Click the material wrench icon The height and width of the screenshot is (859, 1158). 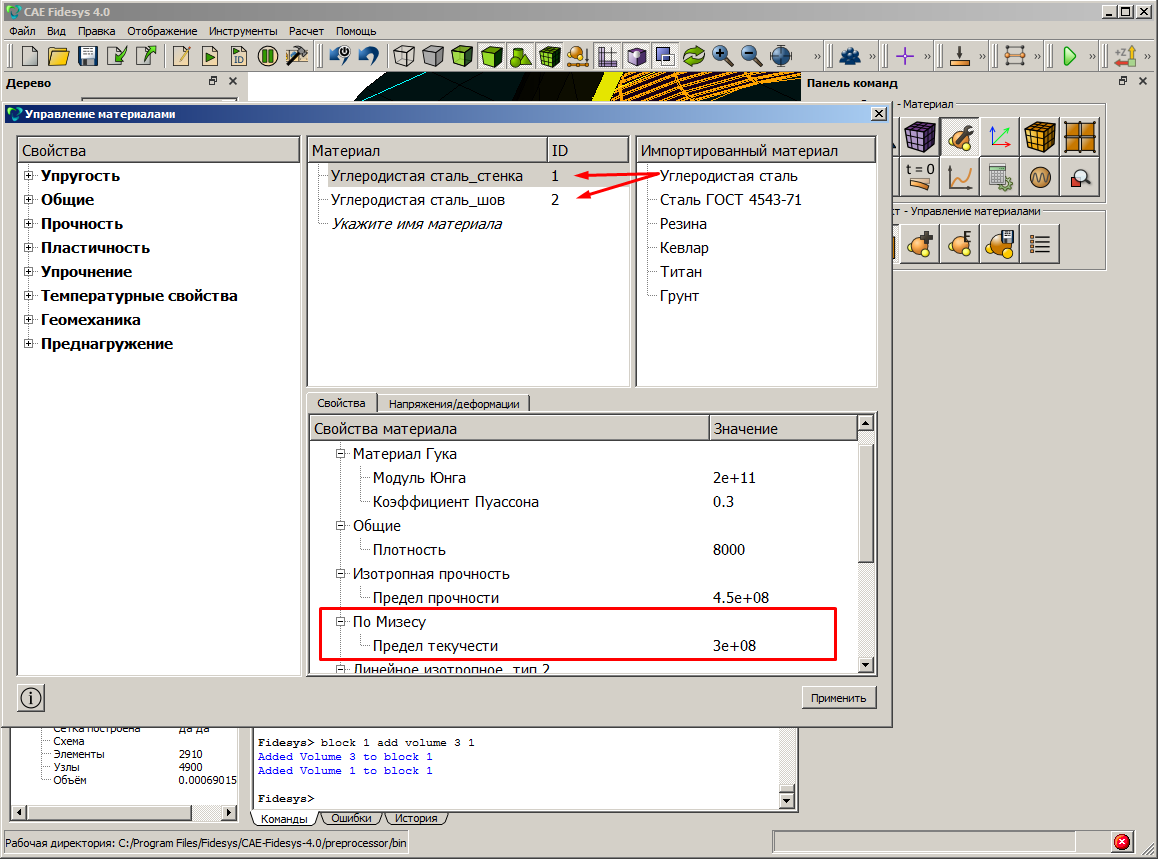[960, 137]
